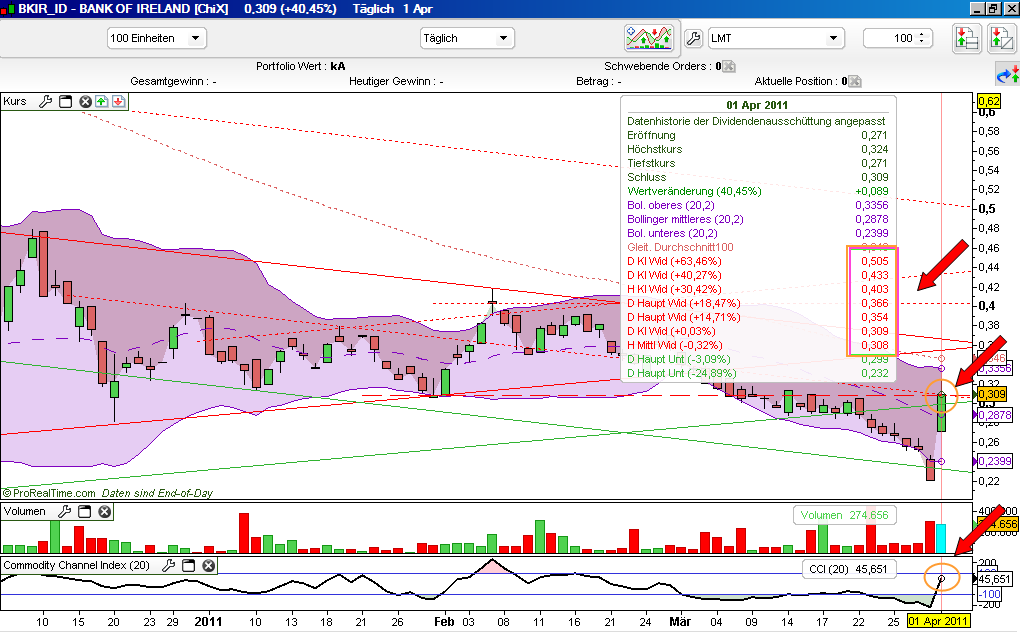Open Commodity Channel Index settings wrench

pyautogui.click(x=168, y=566)
